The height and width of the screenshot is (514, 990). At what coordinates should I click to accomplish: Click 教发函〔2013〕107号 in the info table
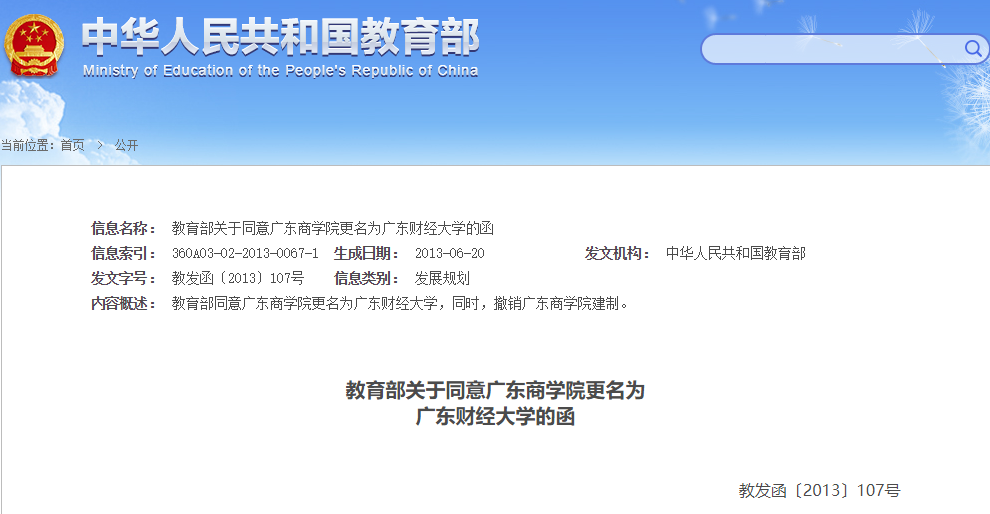[238, 278]
